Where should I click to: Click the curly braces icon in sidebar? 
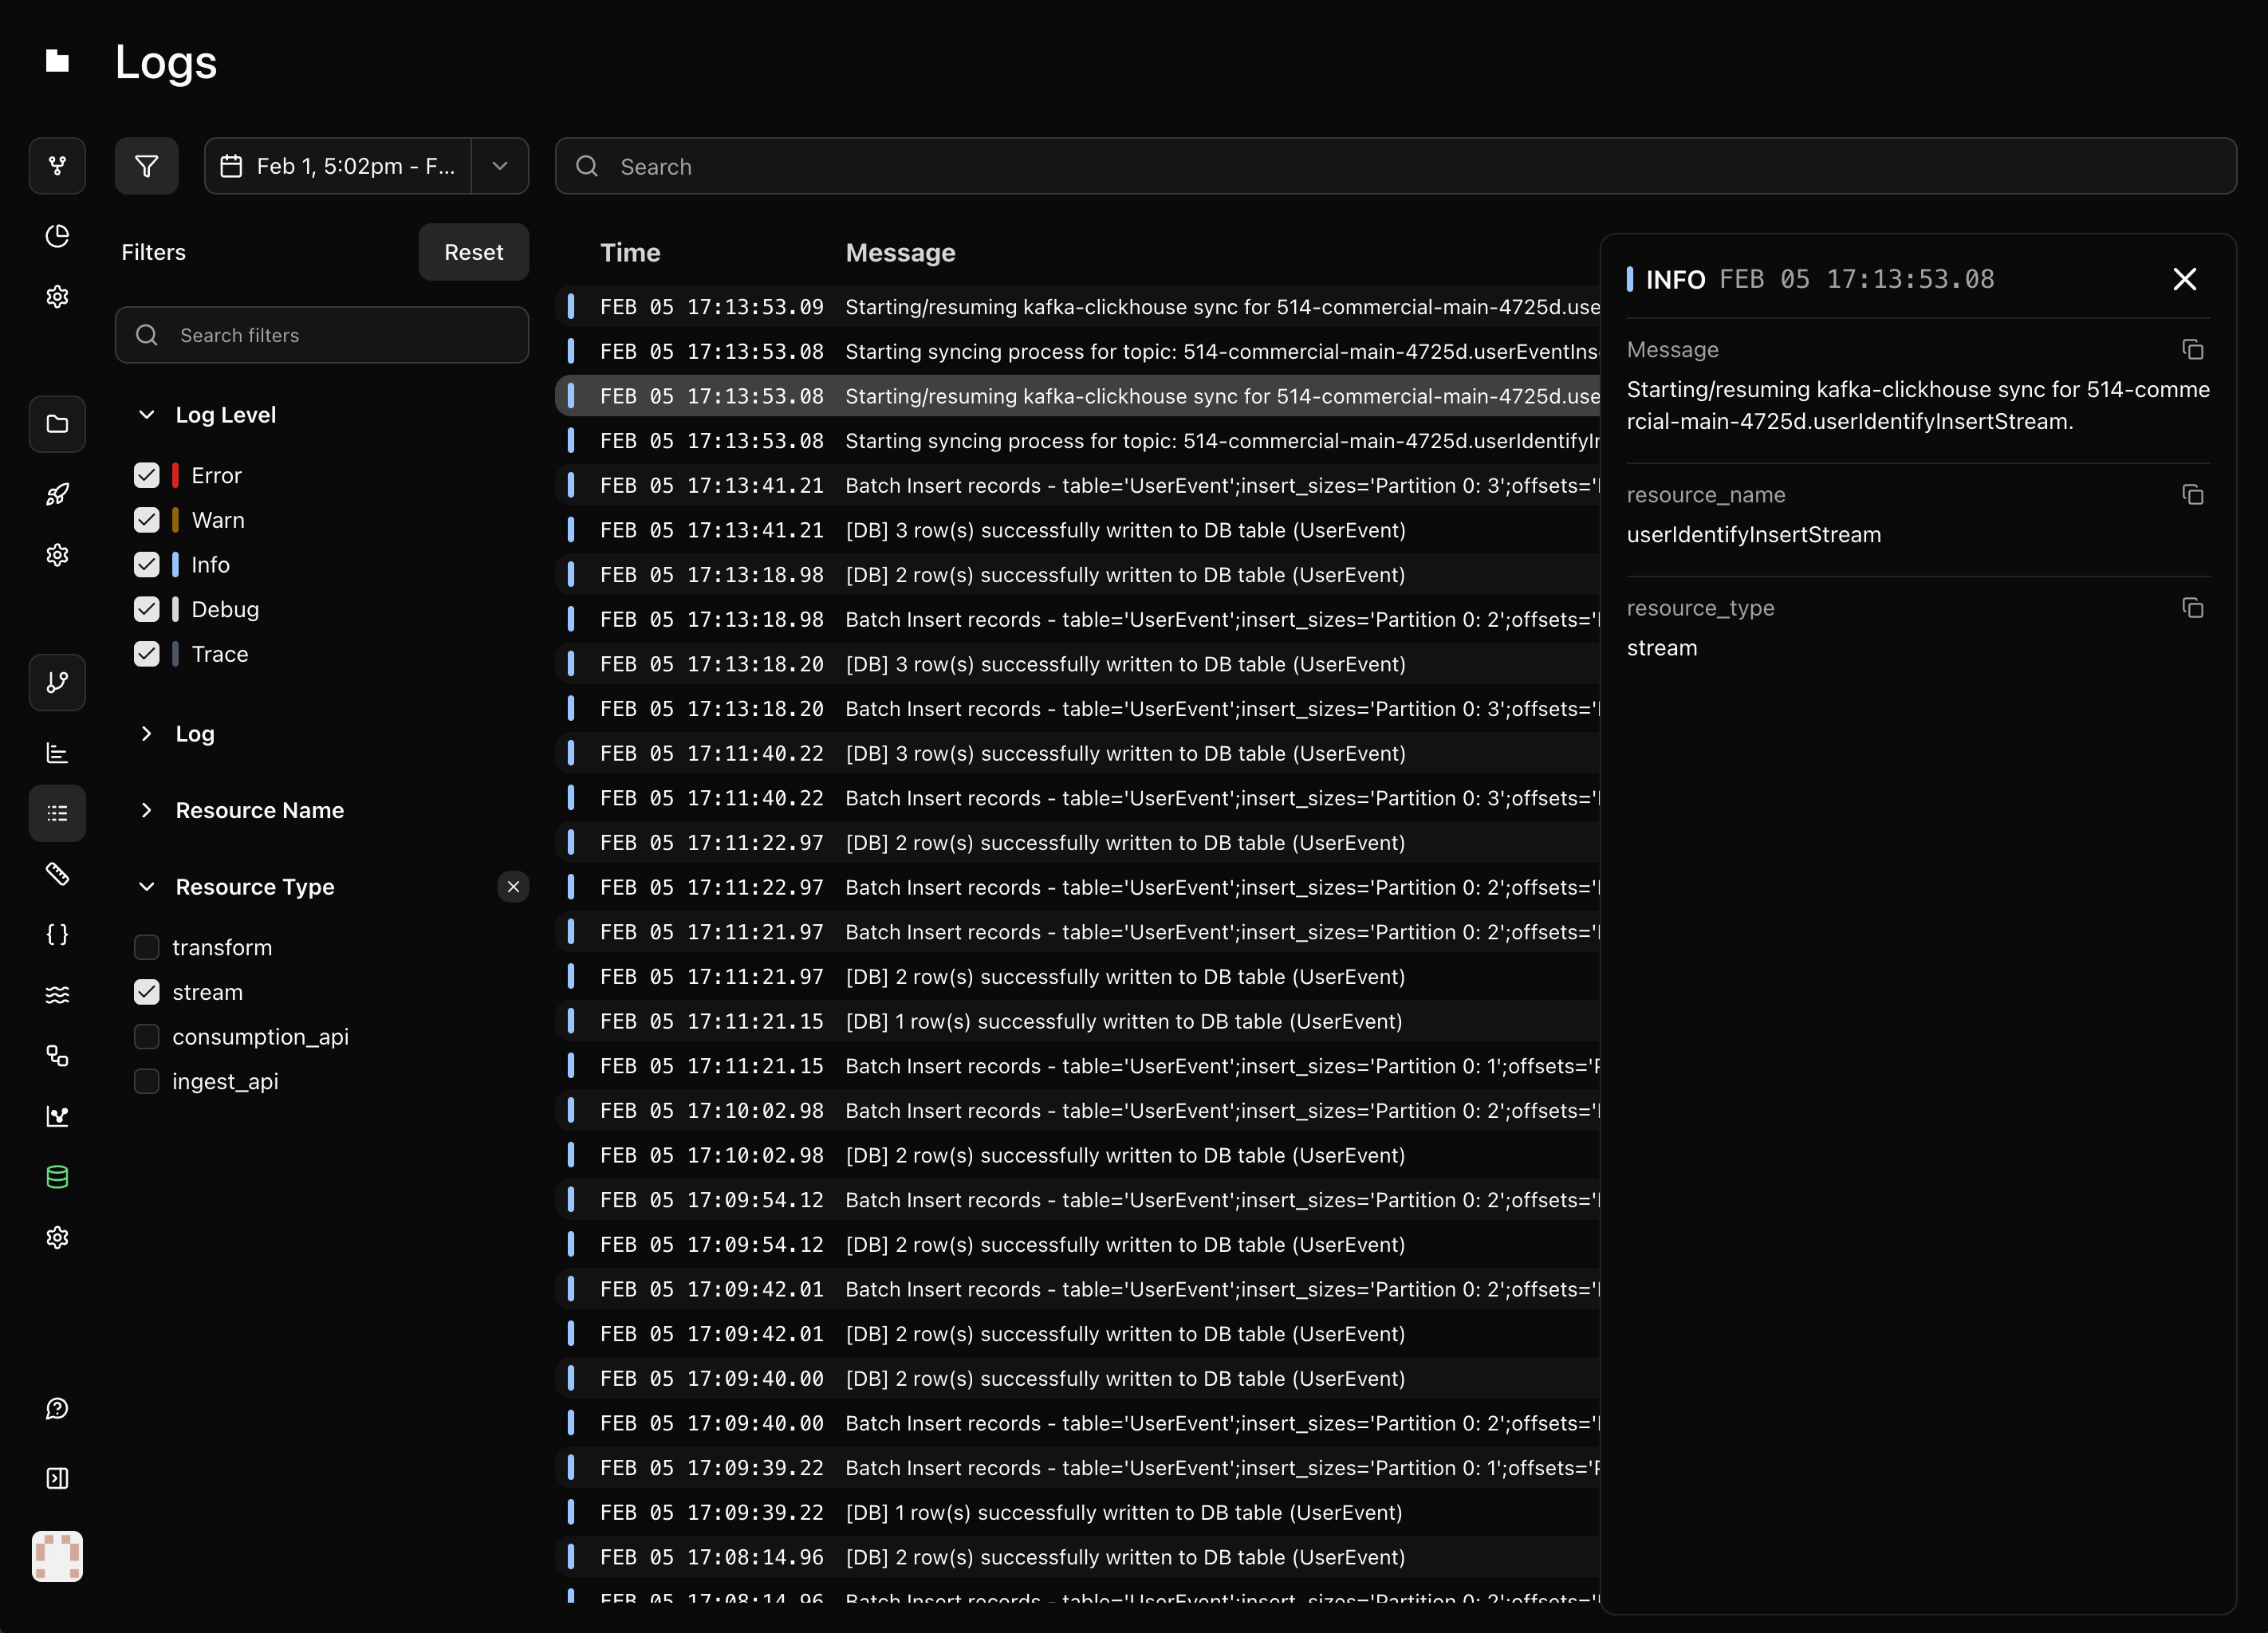pyautogui.click(x=57, y=934)
